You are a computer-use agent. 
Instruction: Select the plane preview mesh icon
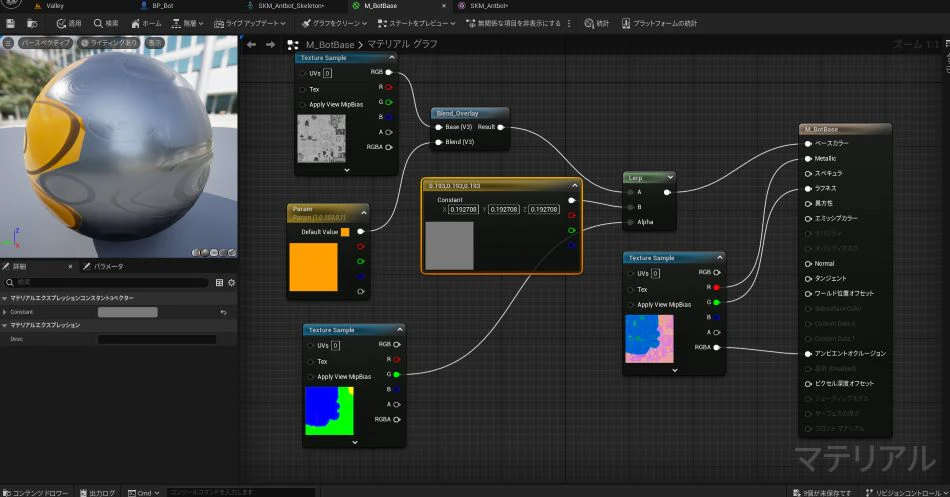coord(214,252)
